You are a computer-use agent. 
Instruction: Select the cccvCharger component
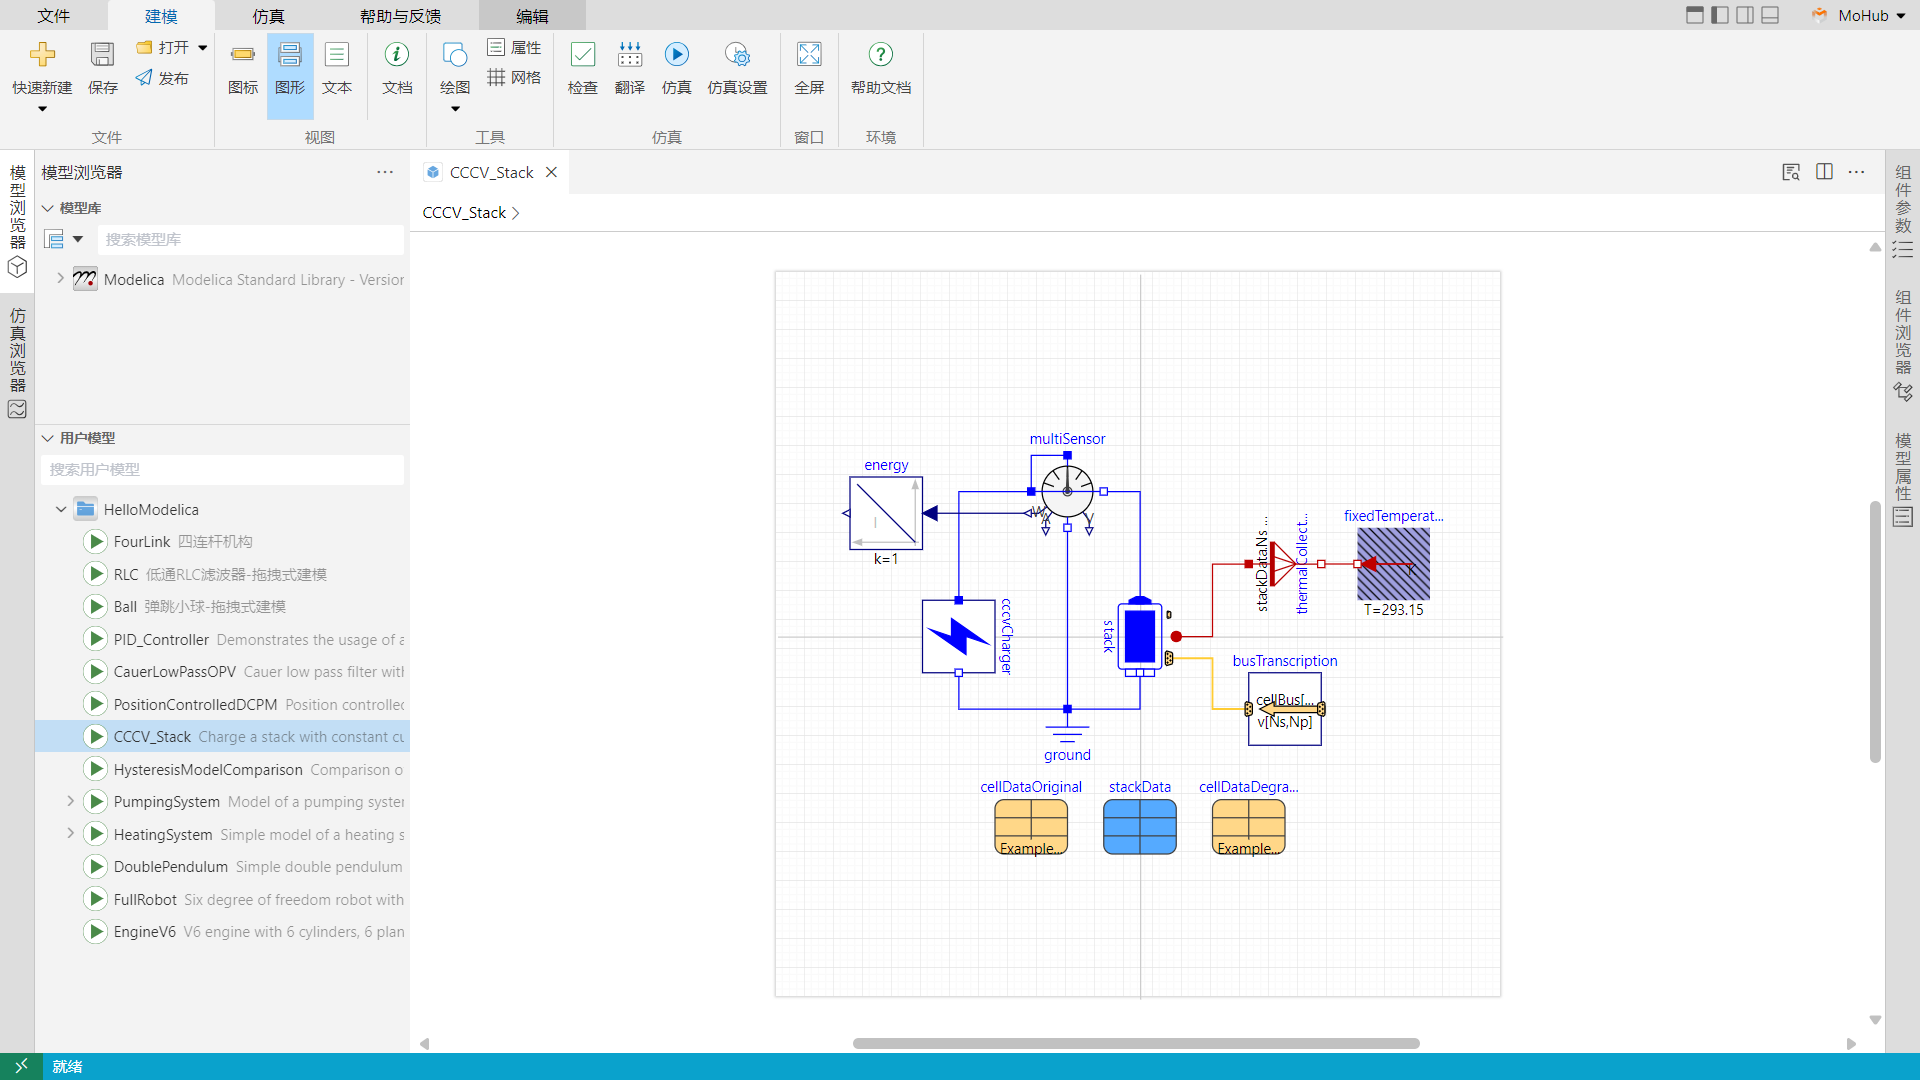[x=958, y=636]
